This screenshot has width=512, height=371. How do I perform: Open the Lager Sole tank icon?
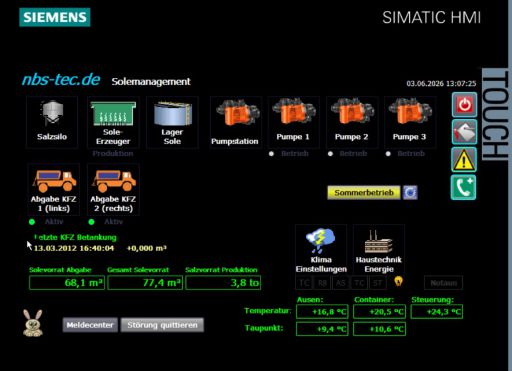172,122
